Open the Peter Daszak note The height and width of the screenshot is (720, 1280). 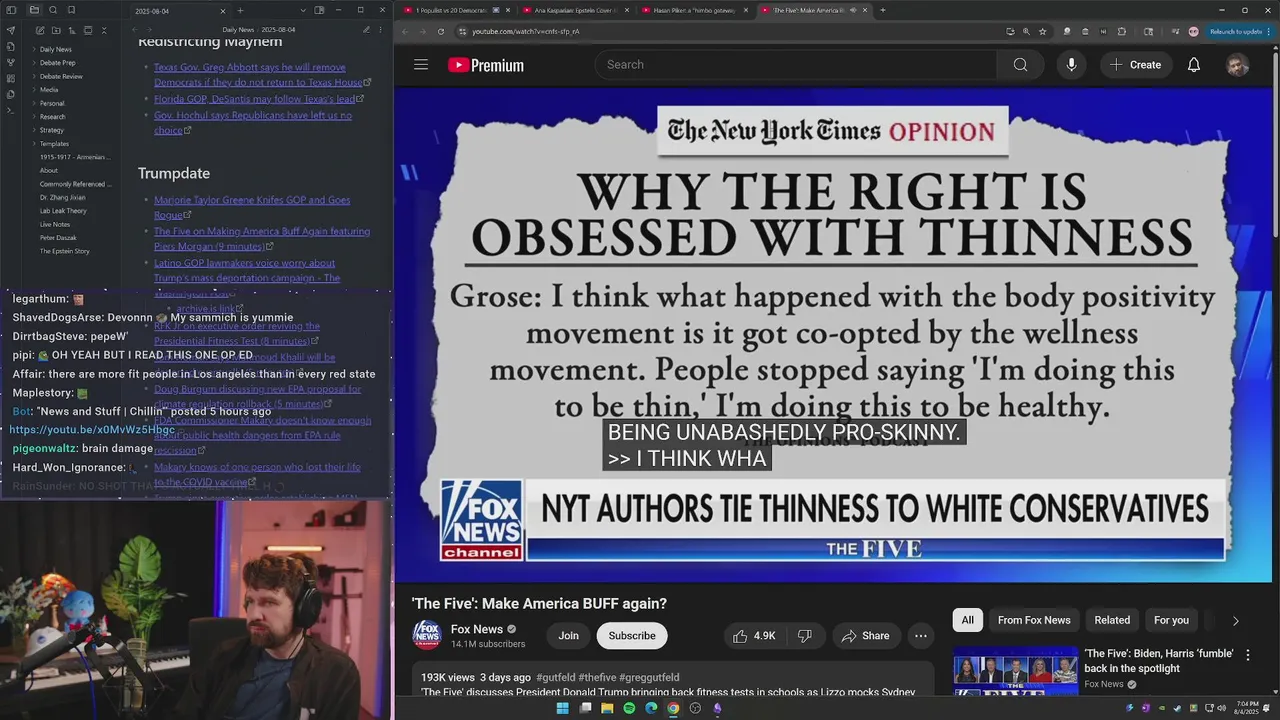pyautogui.click(x=58, y=238)
